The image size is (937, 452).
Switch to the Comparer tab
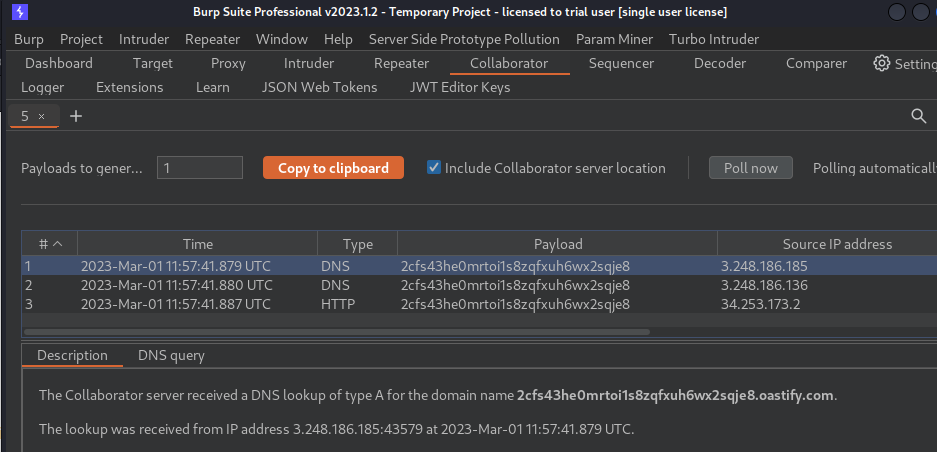[x=816, y=63]
